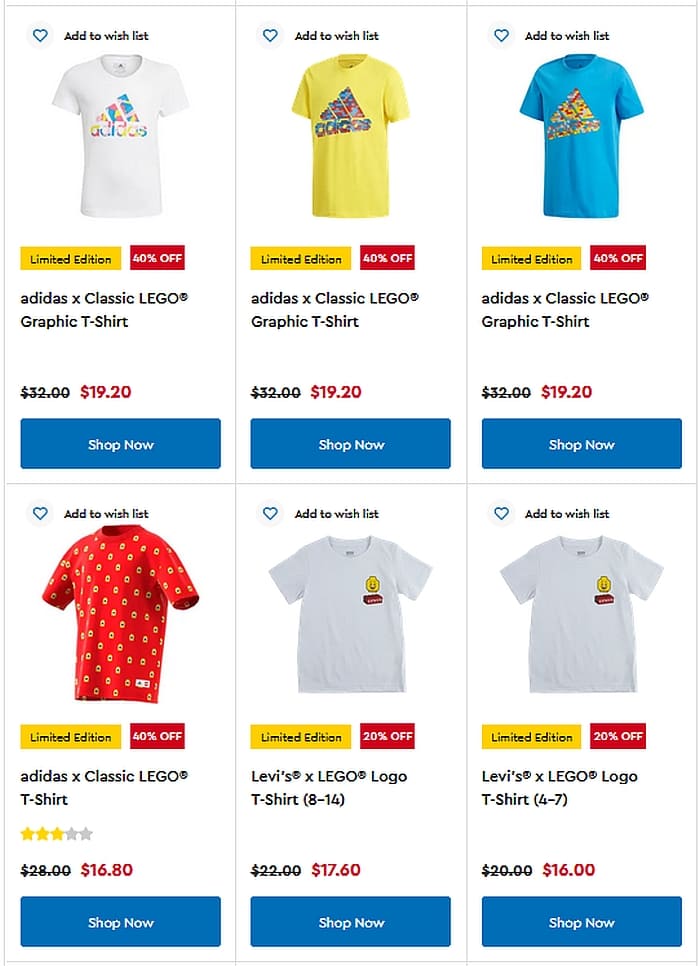Click the star rating on red adidas T-Shirt
Image resolution: width=700 pixels, height=966 pixels.
pyautogui.click(x=57, y=834)
